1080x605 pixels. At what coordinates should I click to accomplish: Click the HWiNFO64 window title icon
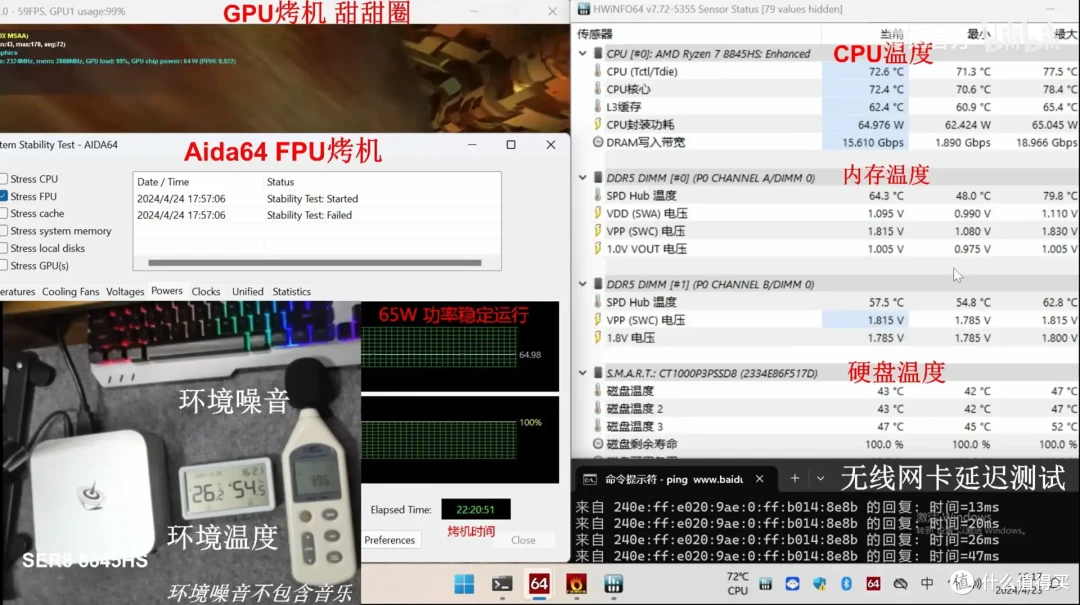[583, 9]
